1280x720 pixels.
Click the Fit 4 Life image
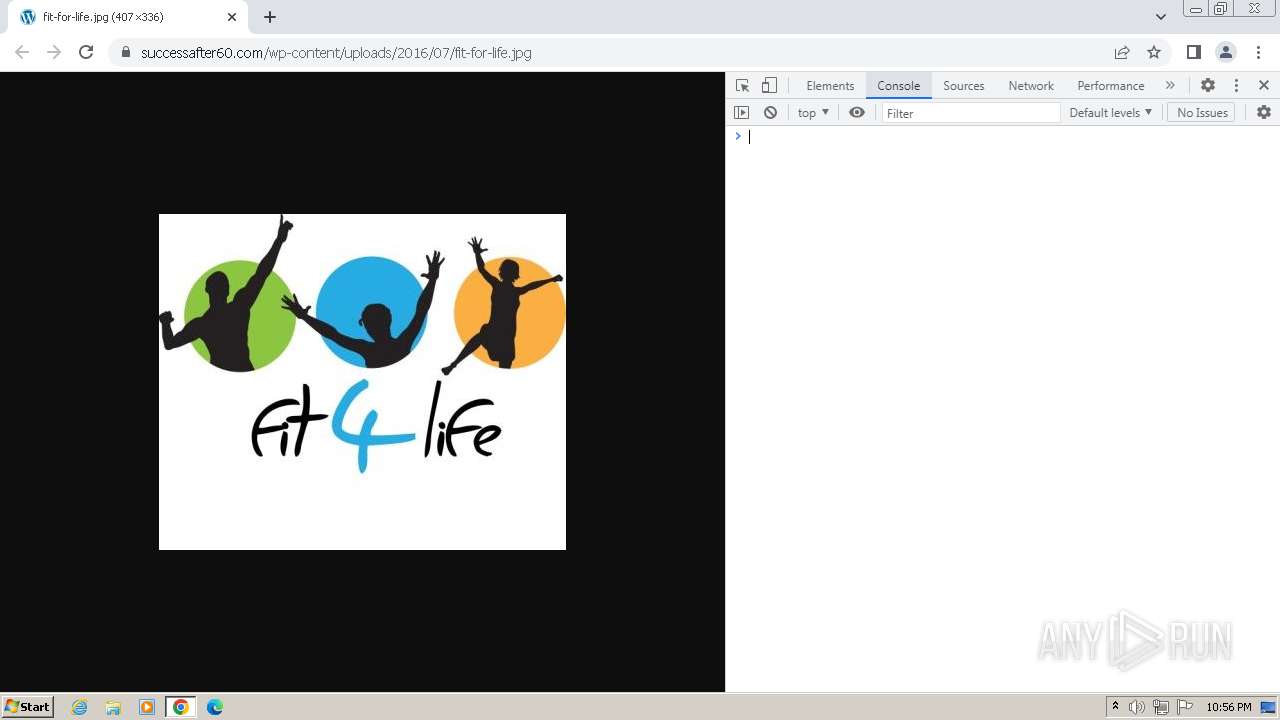point(362,382)
